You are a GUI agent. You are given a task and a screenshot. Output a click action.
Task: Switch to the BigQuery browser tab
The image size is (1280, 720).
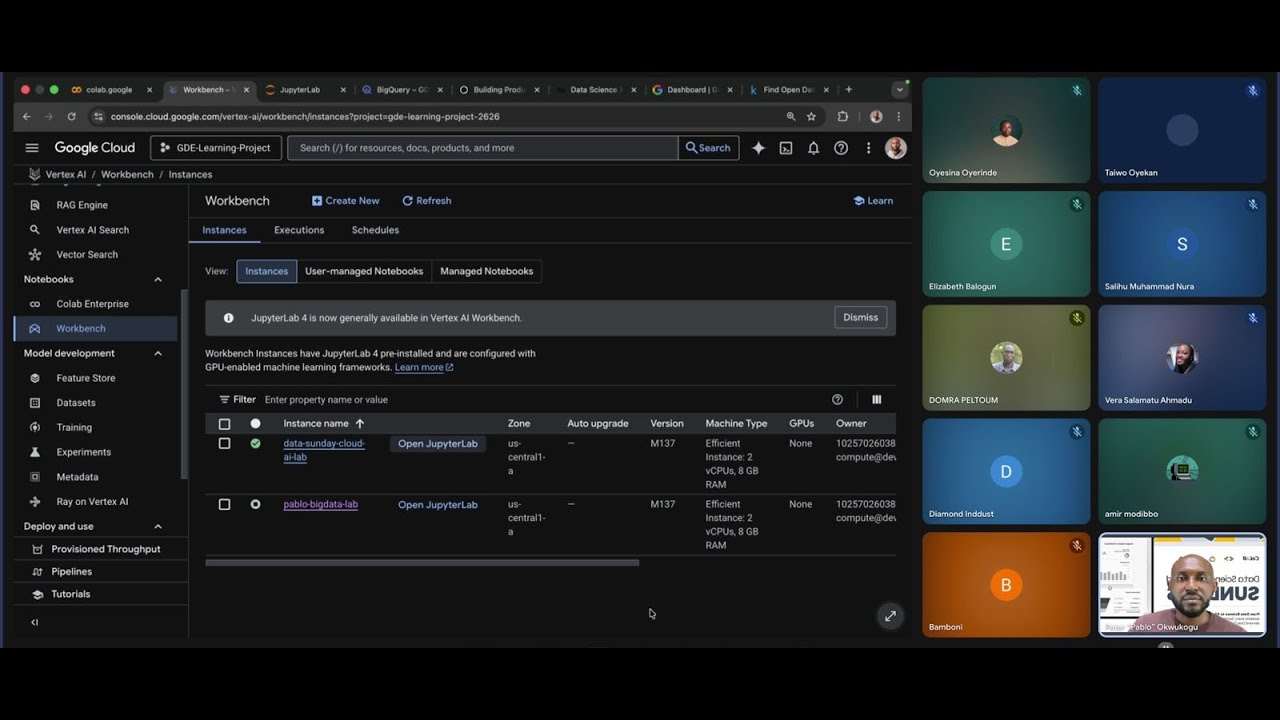[x=402, y=90]
